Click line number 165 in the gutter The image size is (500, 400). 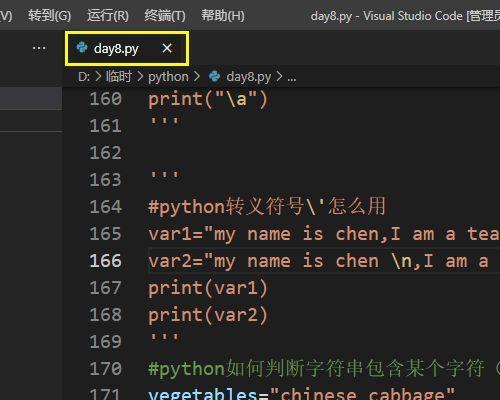click(105, 234)
